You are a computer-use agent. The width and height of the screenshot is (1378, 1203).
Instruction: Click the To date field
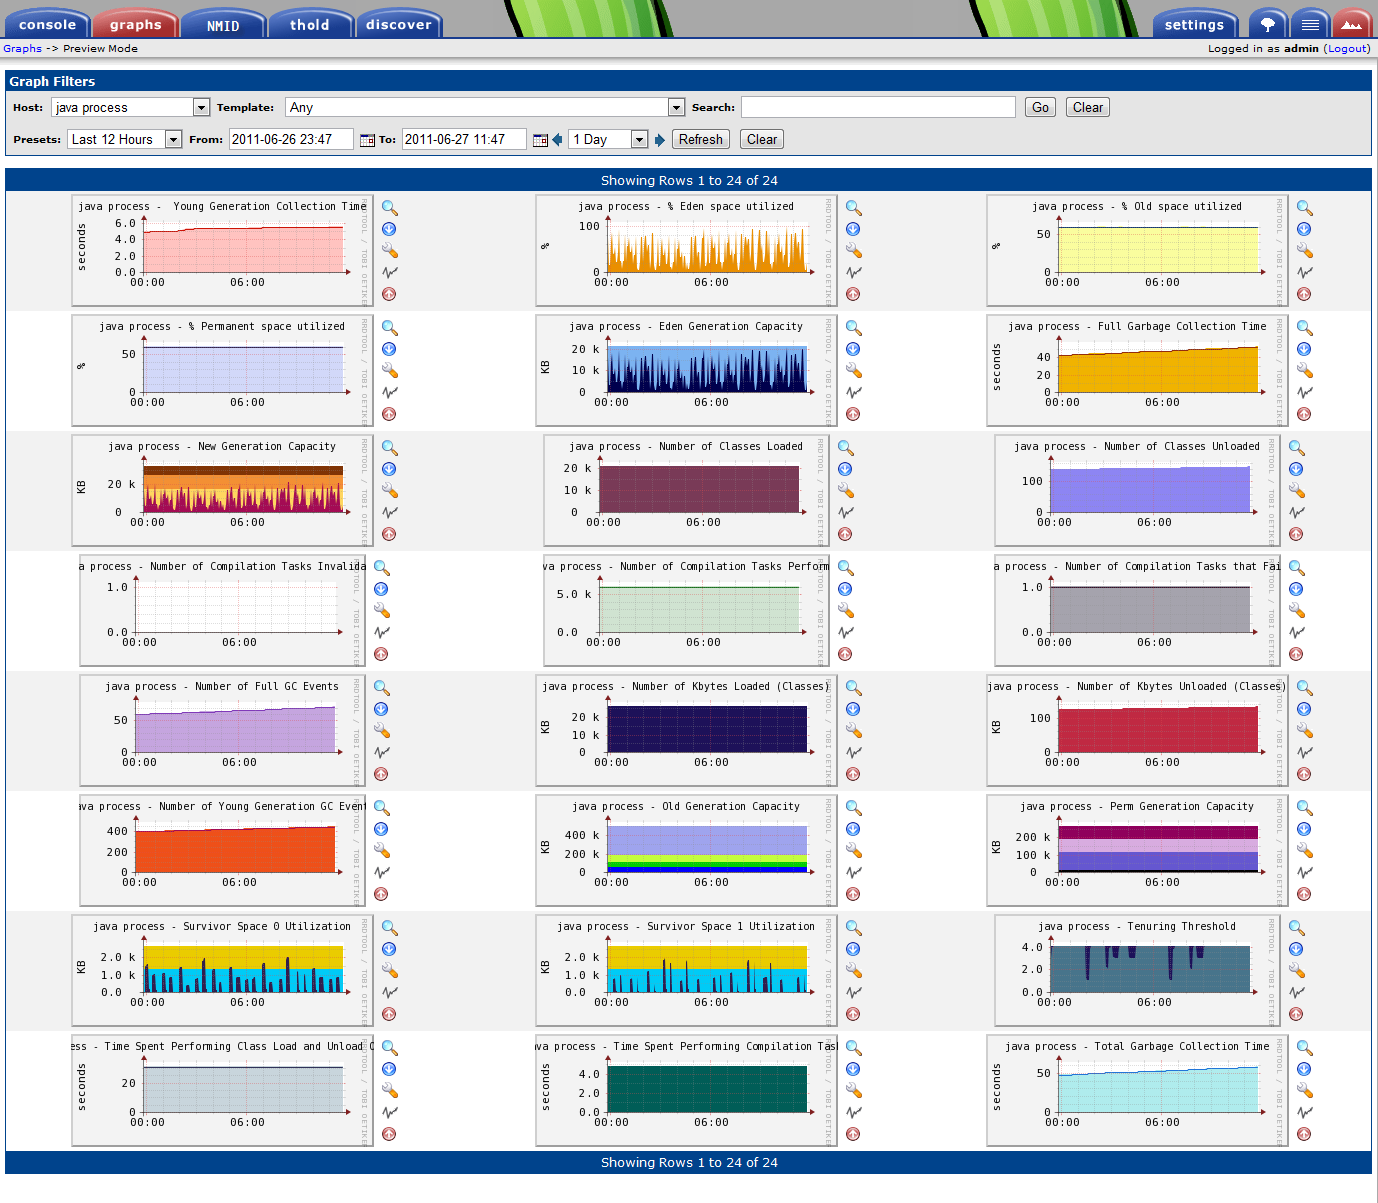(464, 139)
